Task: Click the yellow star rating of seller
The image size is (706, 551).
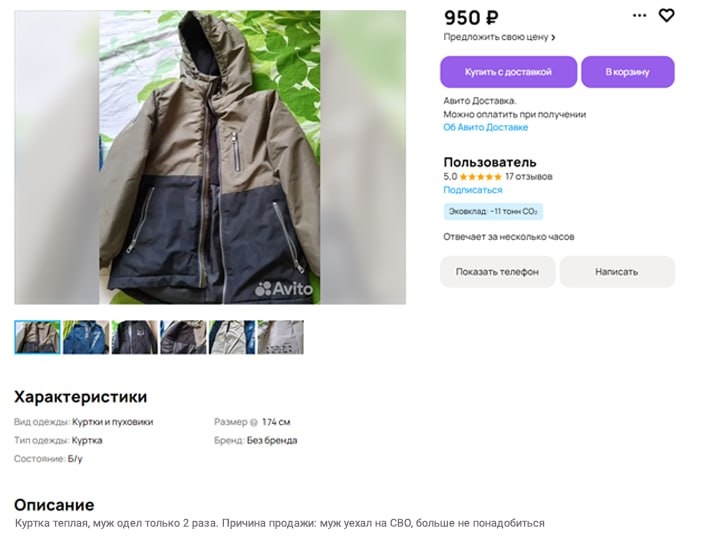Action: click(481, 177)
